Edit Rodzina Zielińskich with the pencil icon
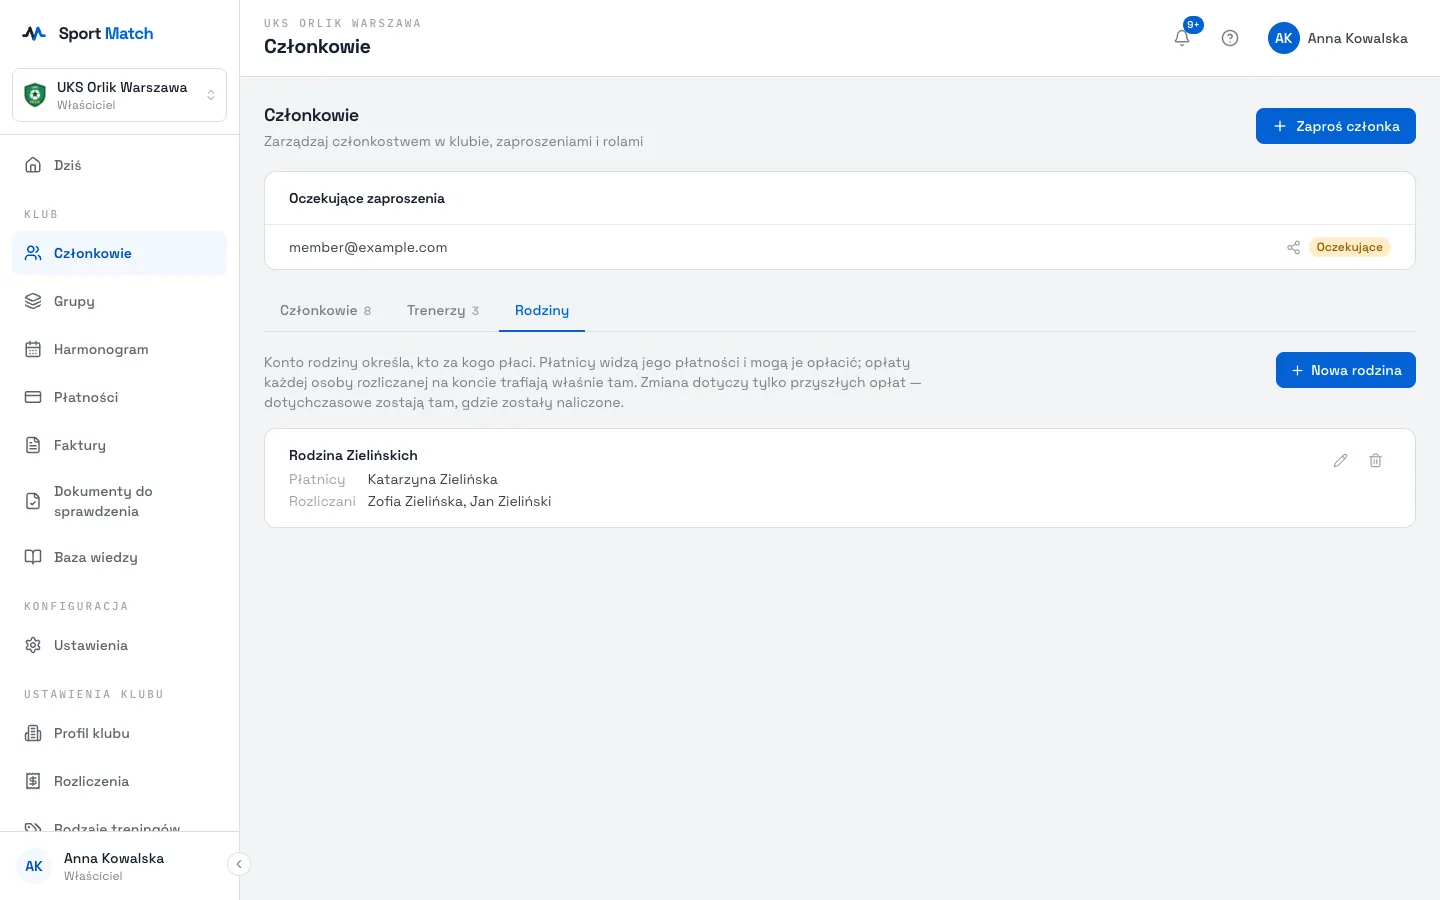The height and width of the screenshot is (900, 1440). click(x=1340, y=461)
